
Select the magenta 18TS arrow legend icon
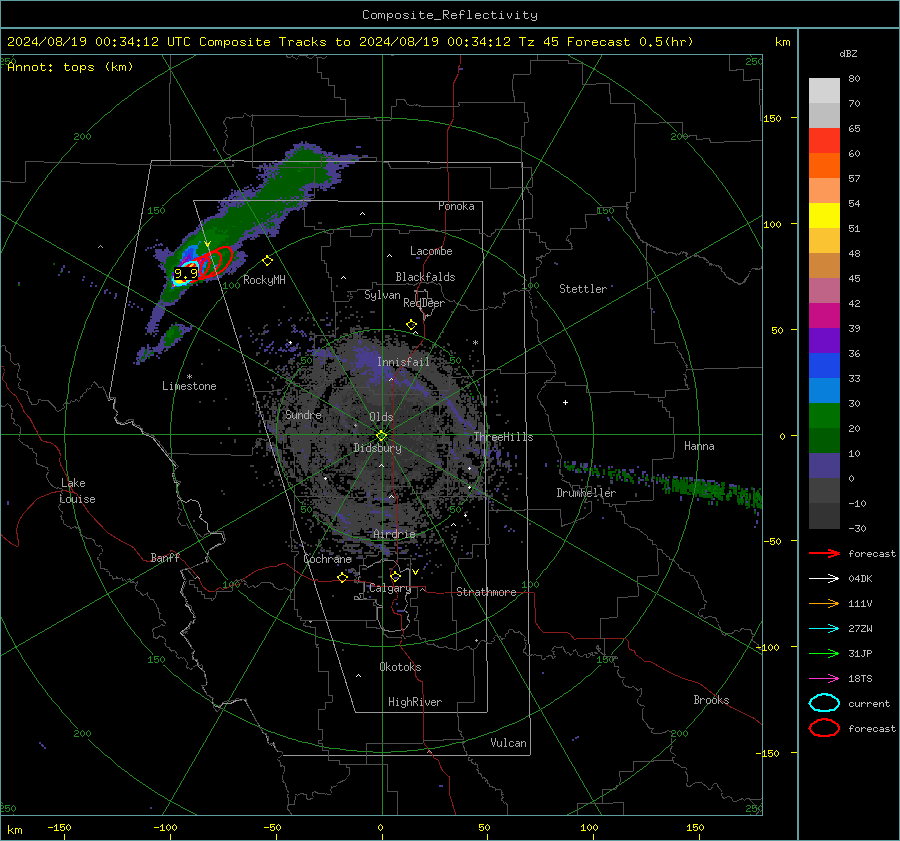pos(824,679)
